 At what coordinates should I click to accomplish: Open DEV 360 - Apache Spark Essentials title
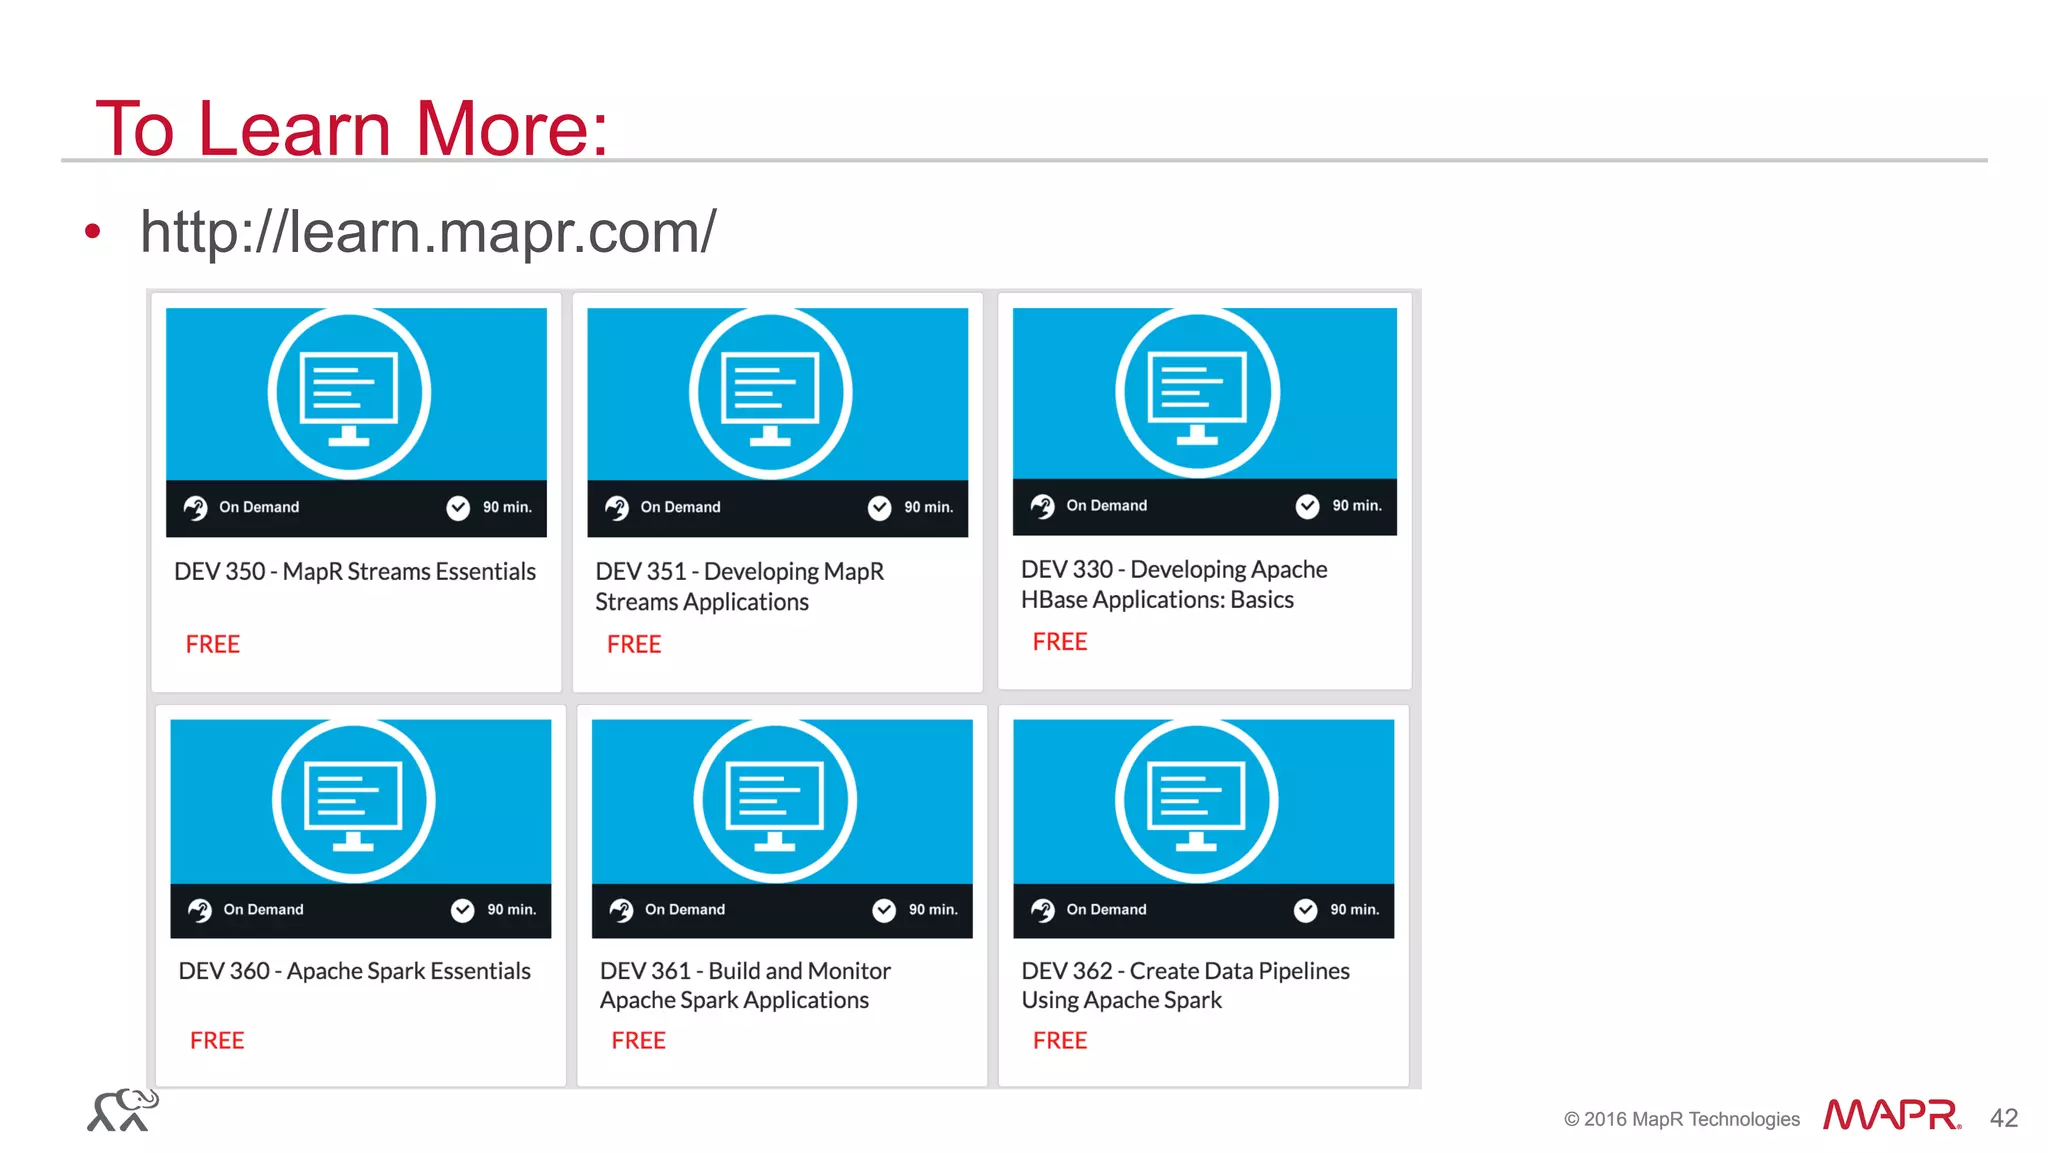point(355,971)
